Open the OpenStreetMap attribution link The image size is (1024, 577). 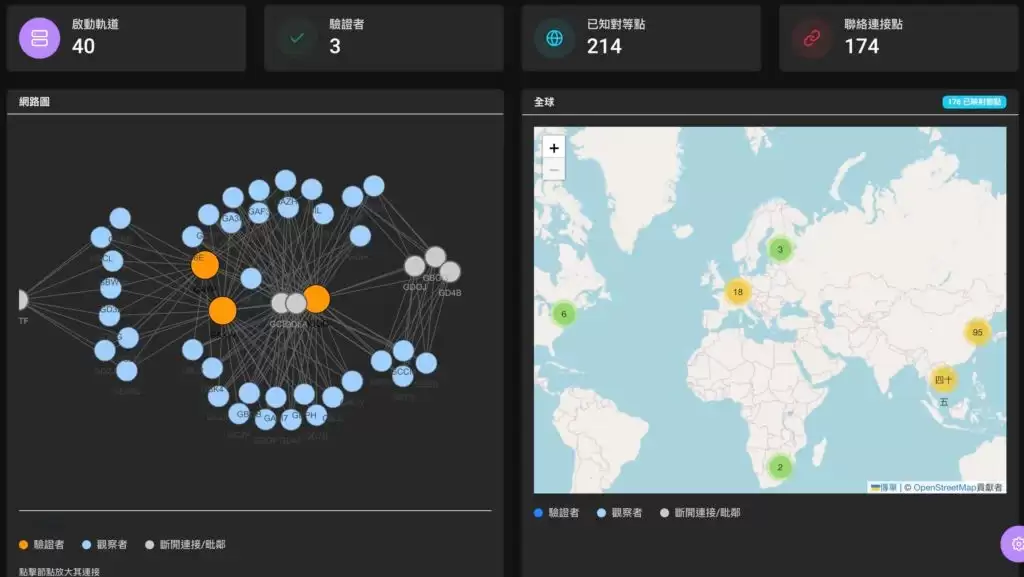944,487
